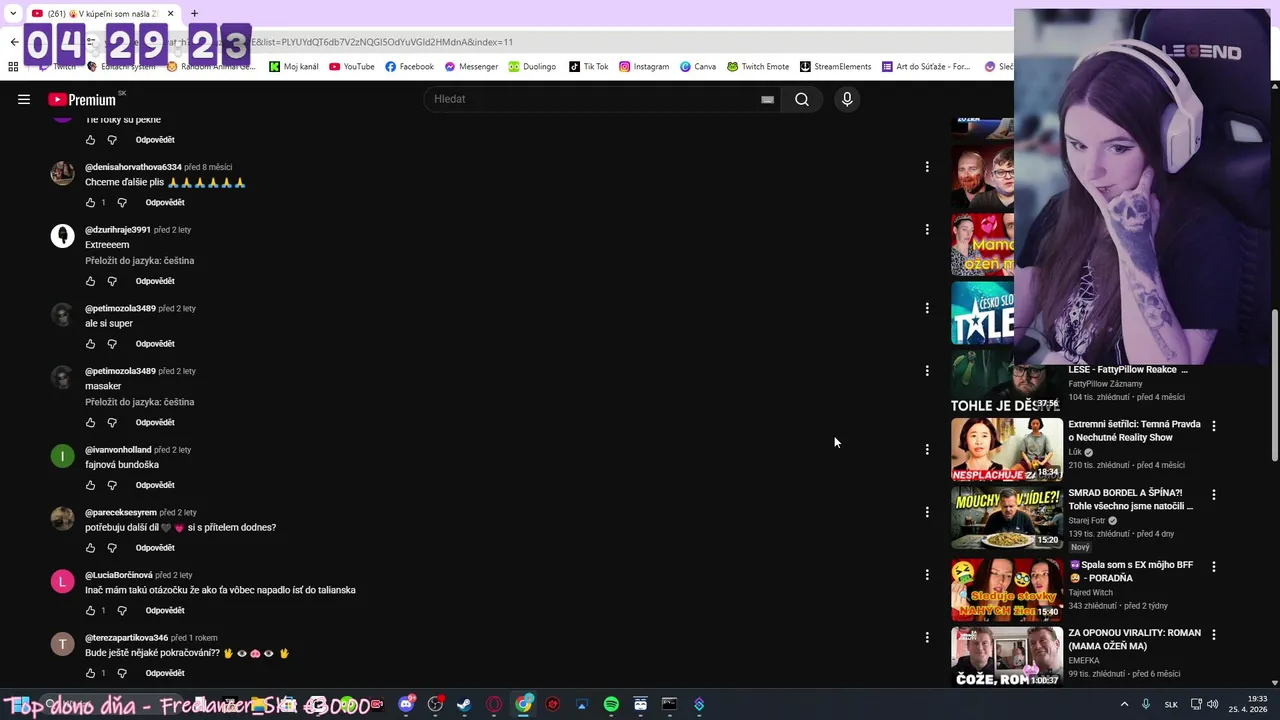This screenshot has height=720, width=1280.
Task: Open the on-screen keyboard in search box
Action: click(x=767, y=99)
